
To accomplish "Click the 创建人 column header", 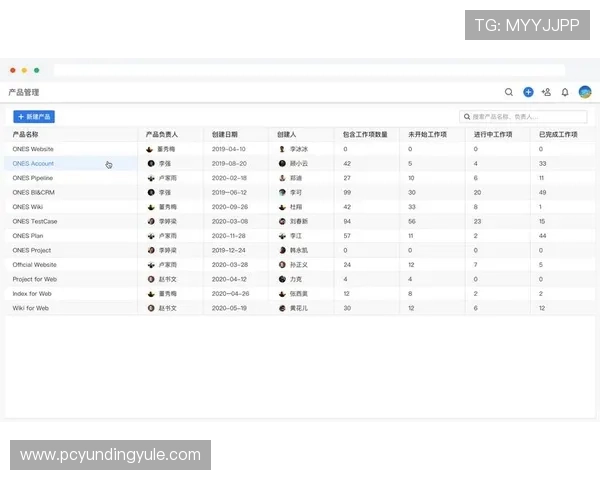I will (x=287, y=134).
